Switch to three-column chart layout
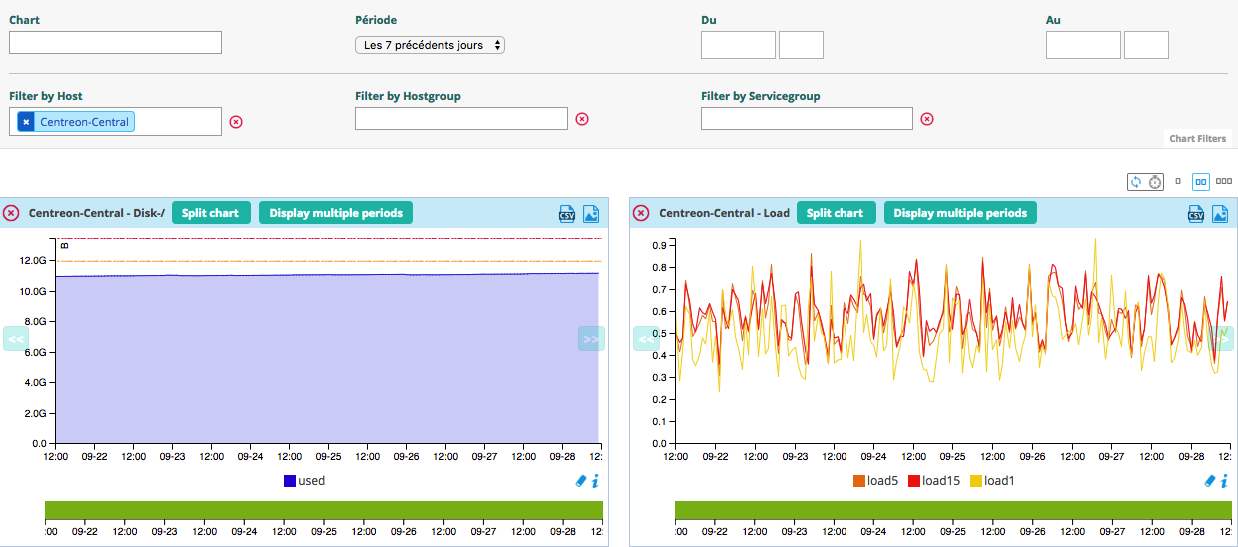This screenshot has height=547, width=1238. (1223, 182)
